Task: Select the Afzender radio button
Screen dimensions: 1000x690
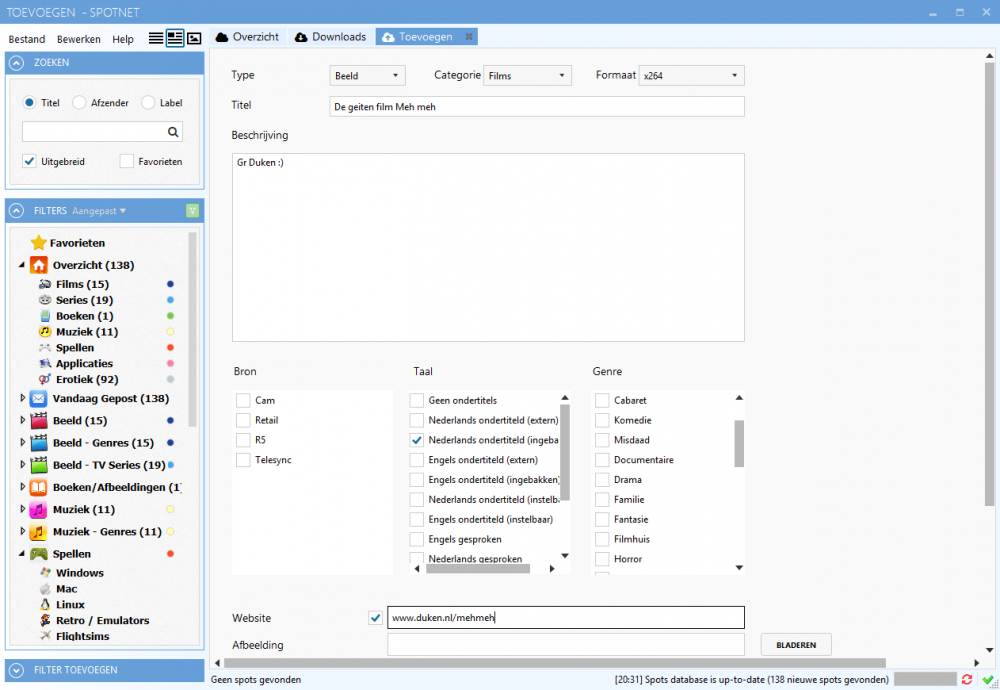Action: click(79, 102)
